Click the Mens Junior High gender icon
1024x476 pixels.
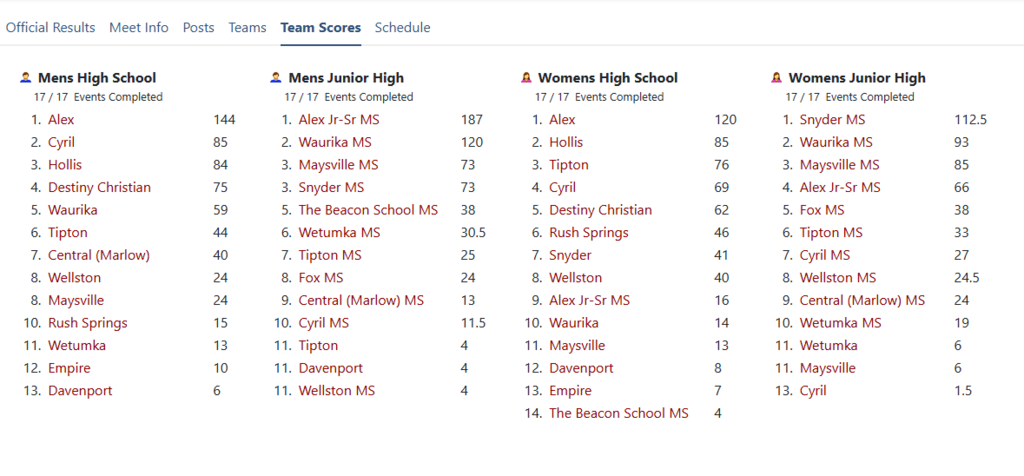276,77
